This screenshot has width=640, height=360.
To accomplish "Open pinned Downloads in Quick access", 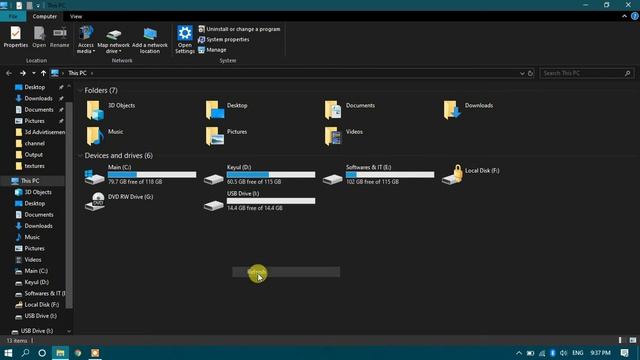I will click(38, 98).
